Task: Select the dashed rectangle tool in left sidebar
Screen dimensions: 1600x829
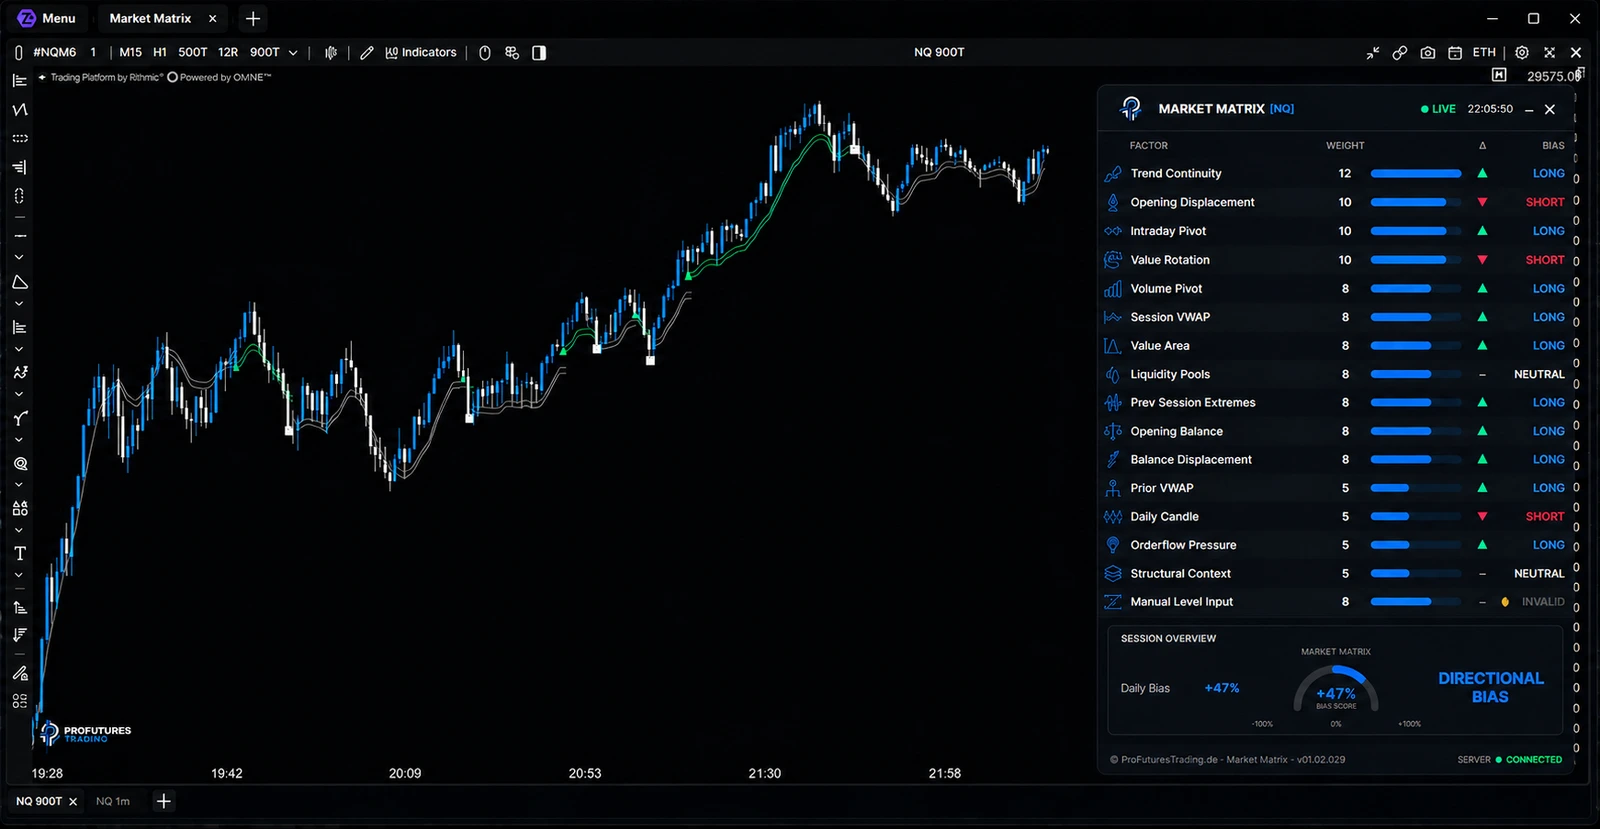Action: coord(19,138)
